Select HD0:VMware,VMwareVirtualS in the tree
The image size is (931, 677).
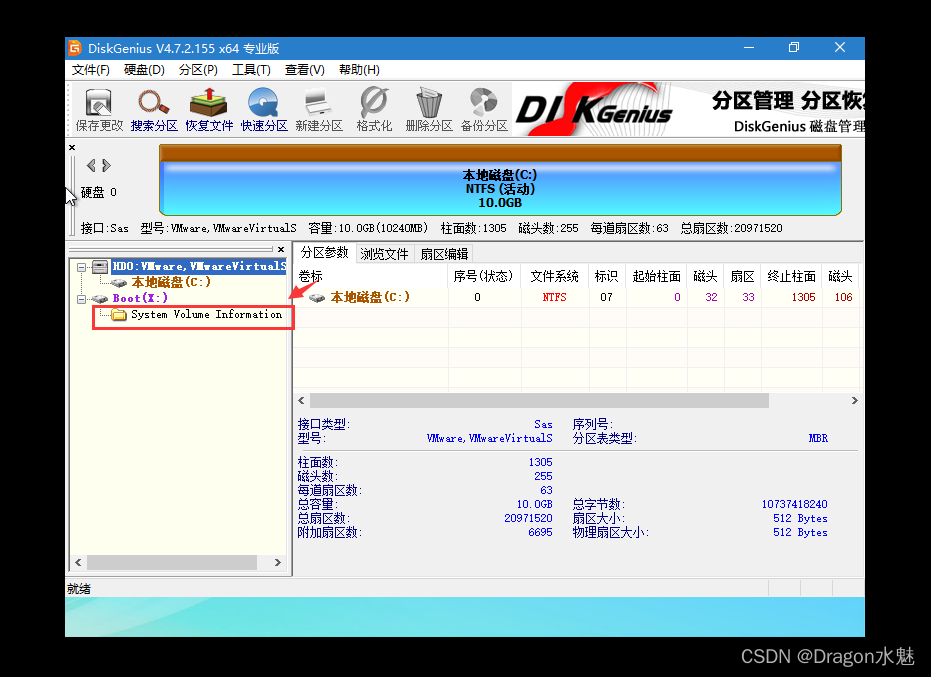[x=199, y=267]
